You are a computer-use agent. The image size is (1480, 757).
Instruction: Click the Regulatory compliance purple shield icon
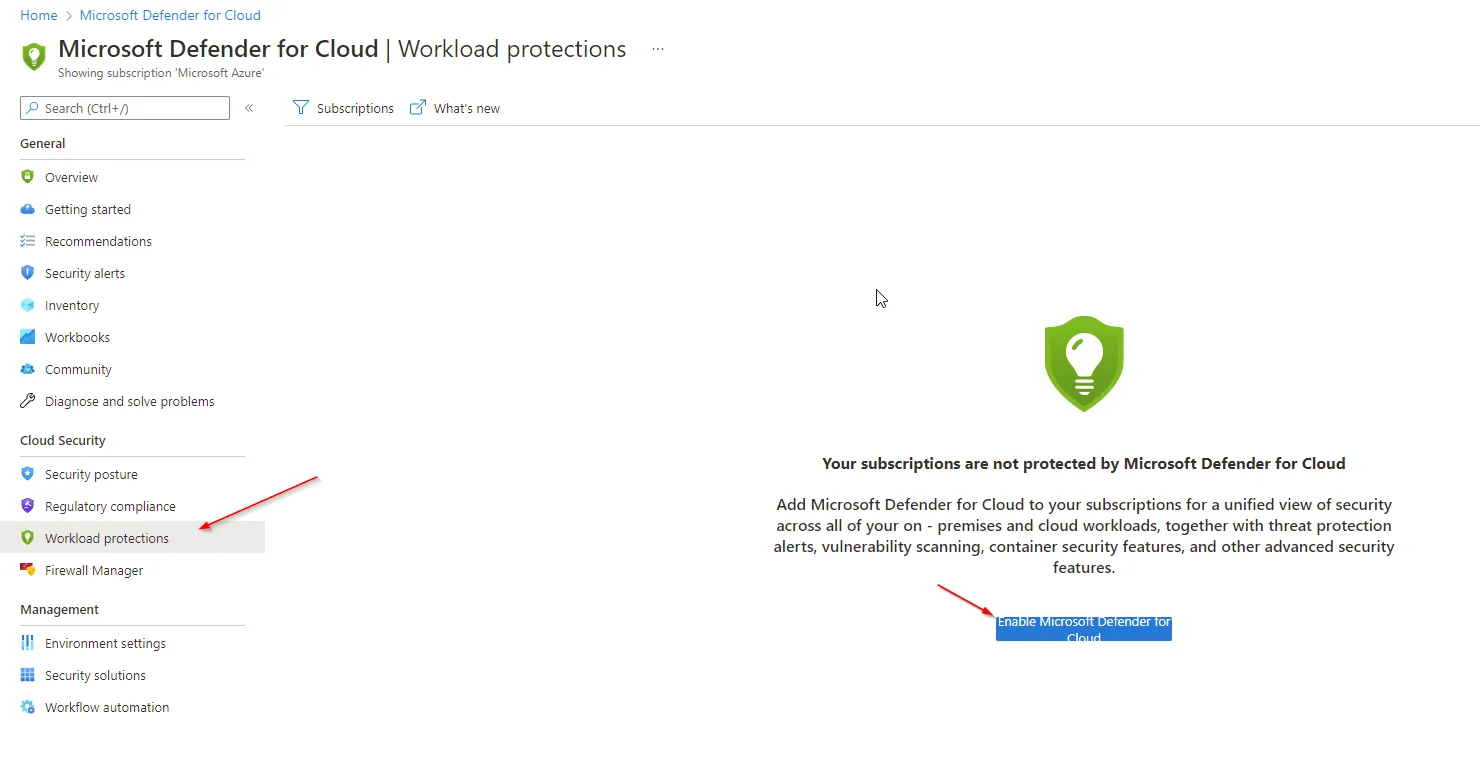[28, 506]
